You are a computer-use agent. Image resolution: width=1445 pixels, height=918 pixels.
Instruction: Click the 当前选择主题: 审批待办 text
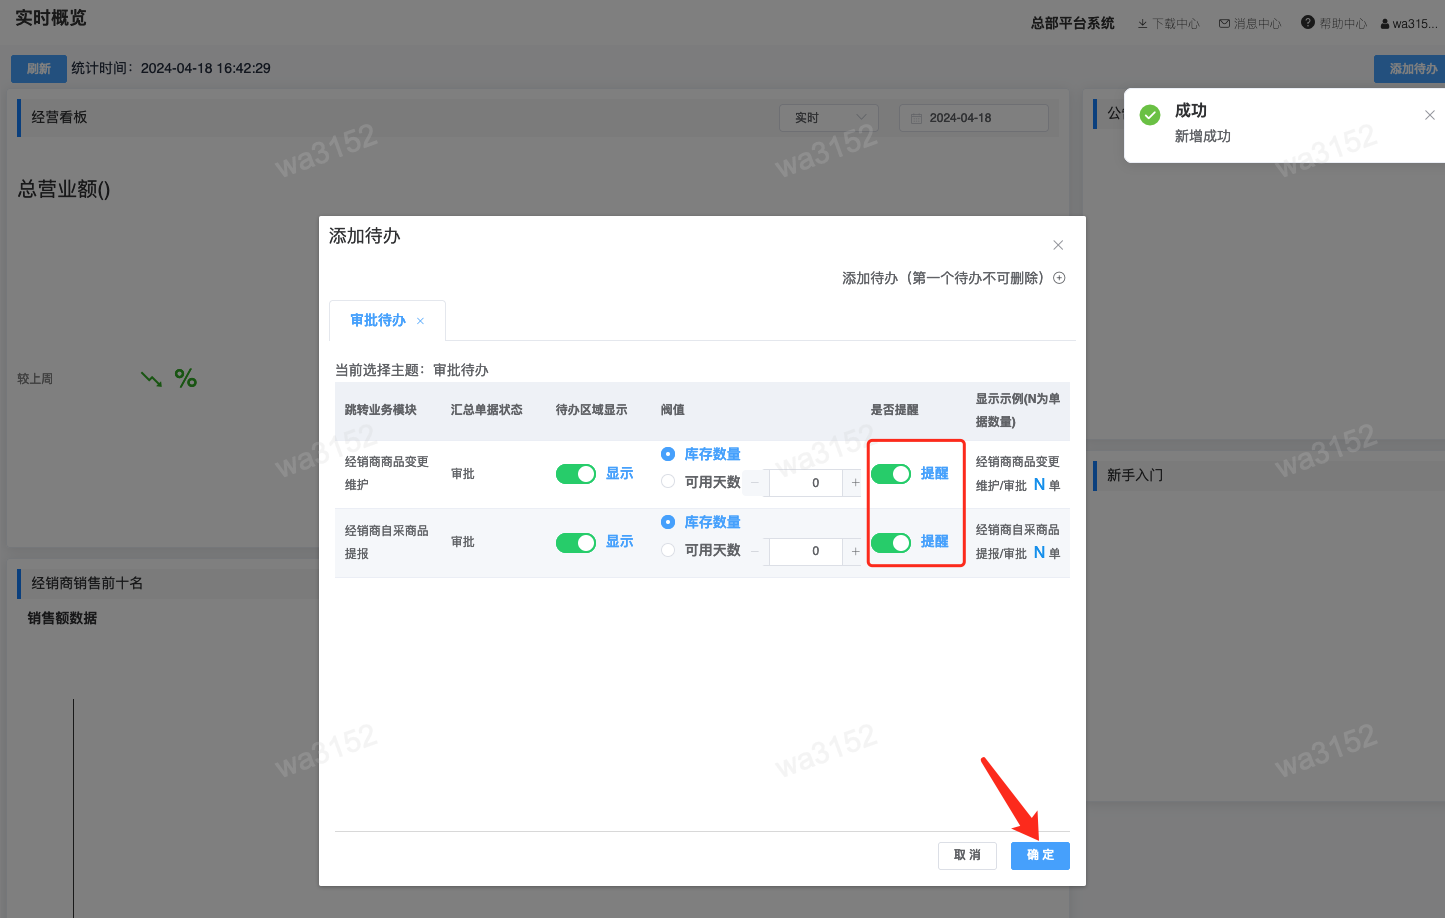coord(412,370)
